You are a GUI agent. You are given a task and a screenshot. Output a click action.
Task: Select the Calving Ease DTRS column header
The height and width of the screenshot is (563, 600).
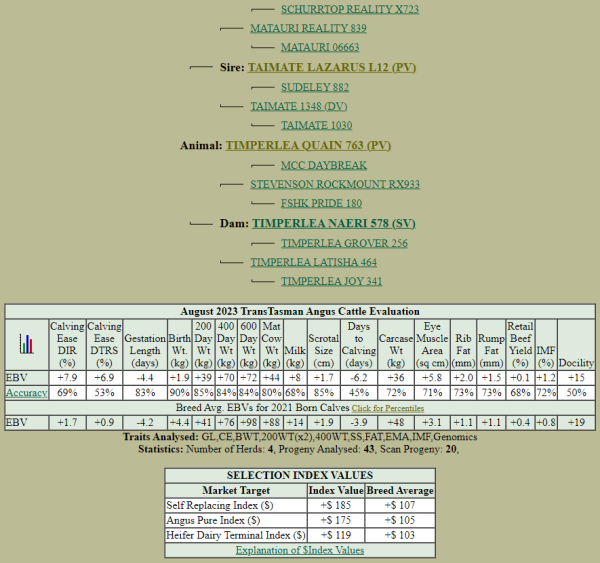coord(104,344)
